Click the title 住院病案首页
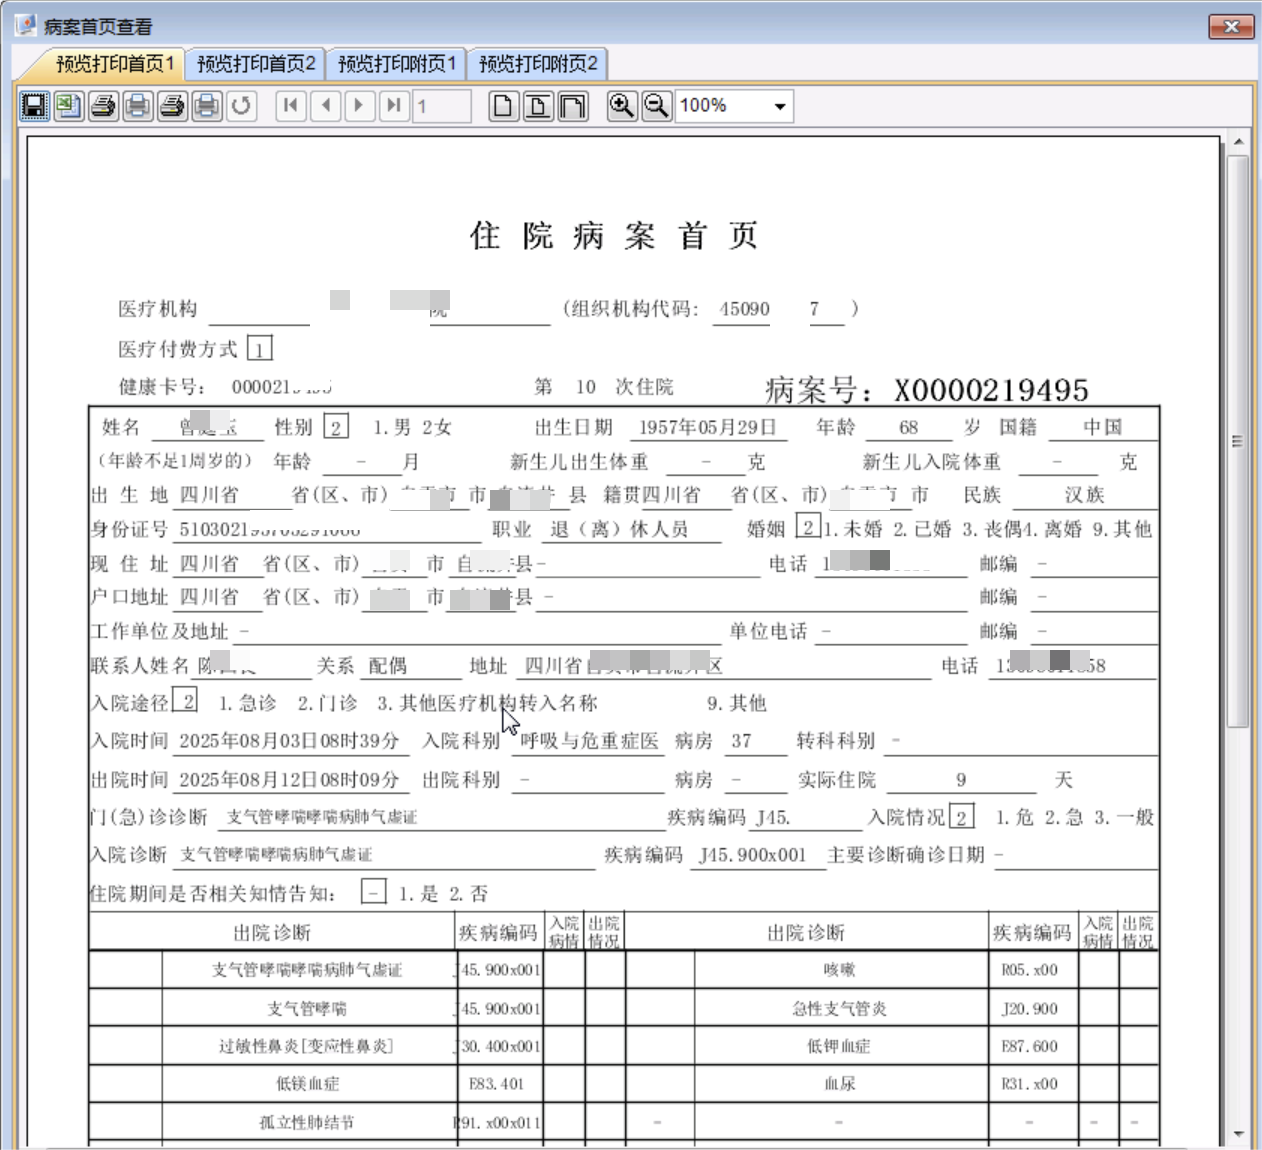Screen dimensions: 1262x1150 pos(614,236)
